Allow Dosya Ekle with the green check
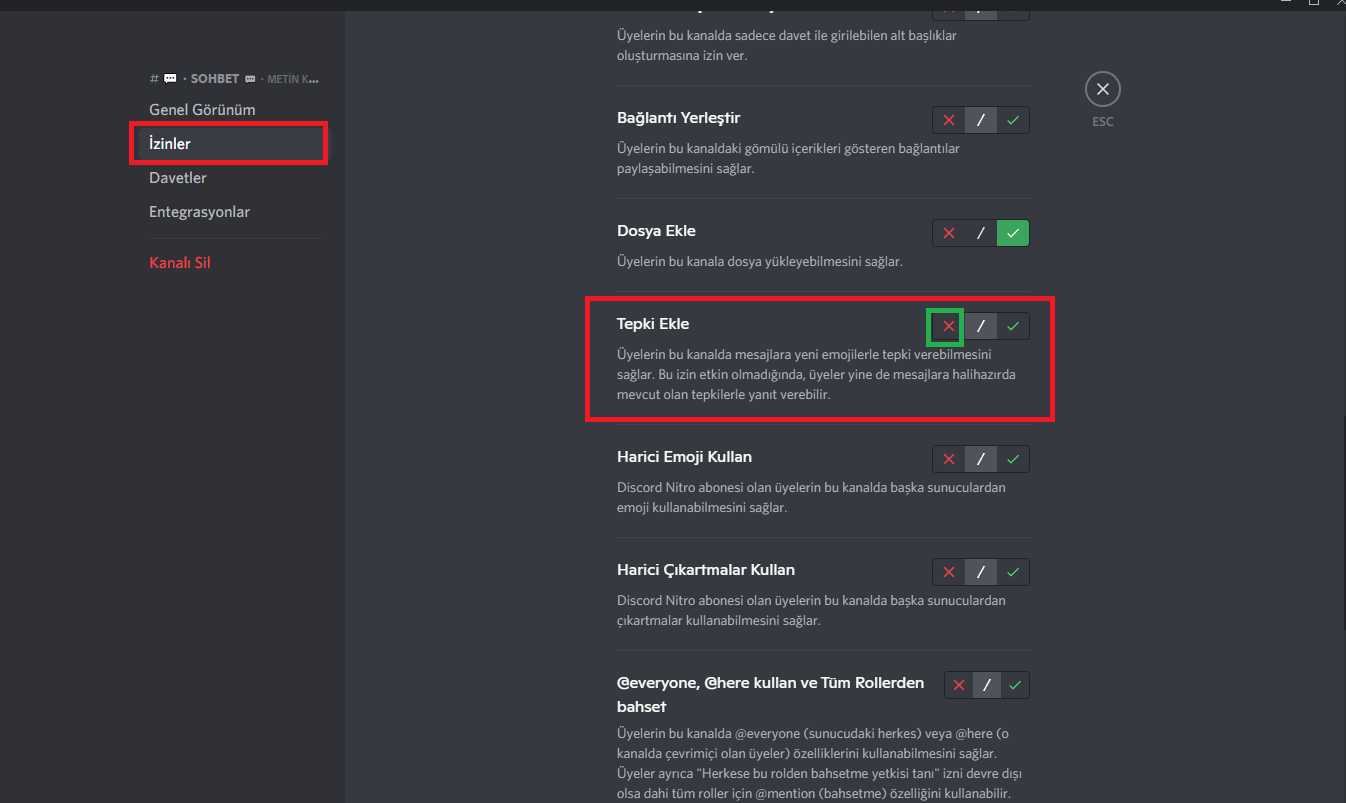Image resolution: width=1346 pixels, height=803 pixels. (x=1013, y=233)
